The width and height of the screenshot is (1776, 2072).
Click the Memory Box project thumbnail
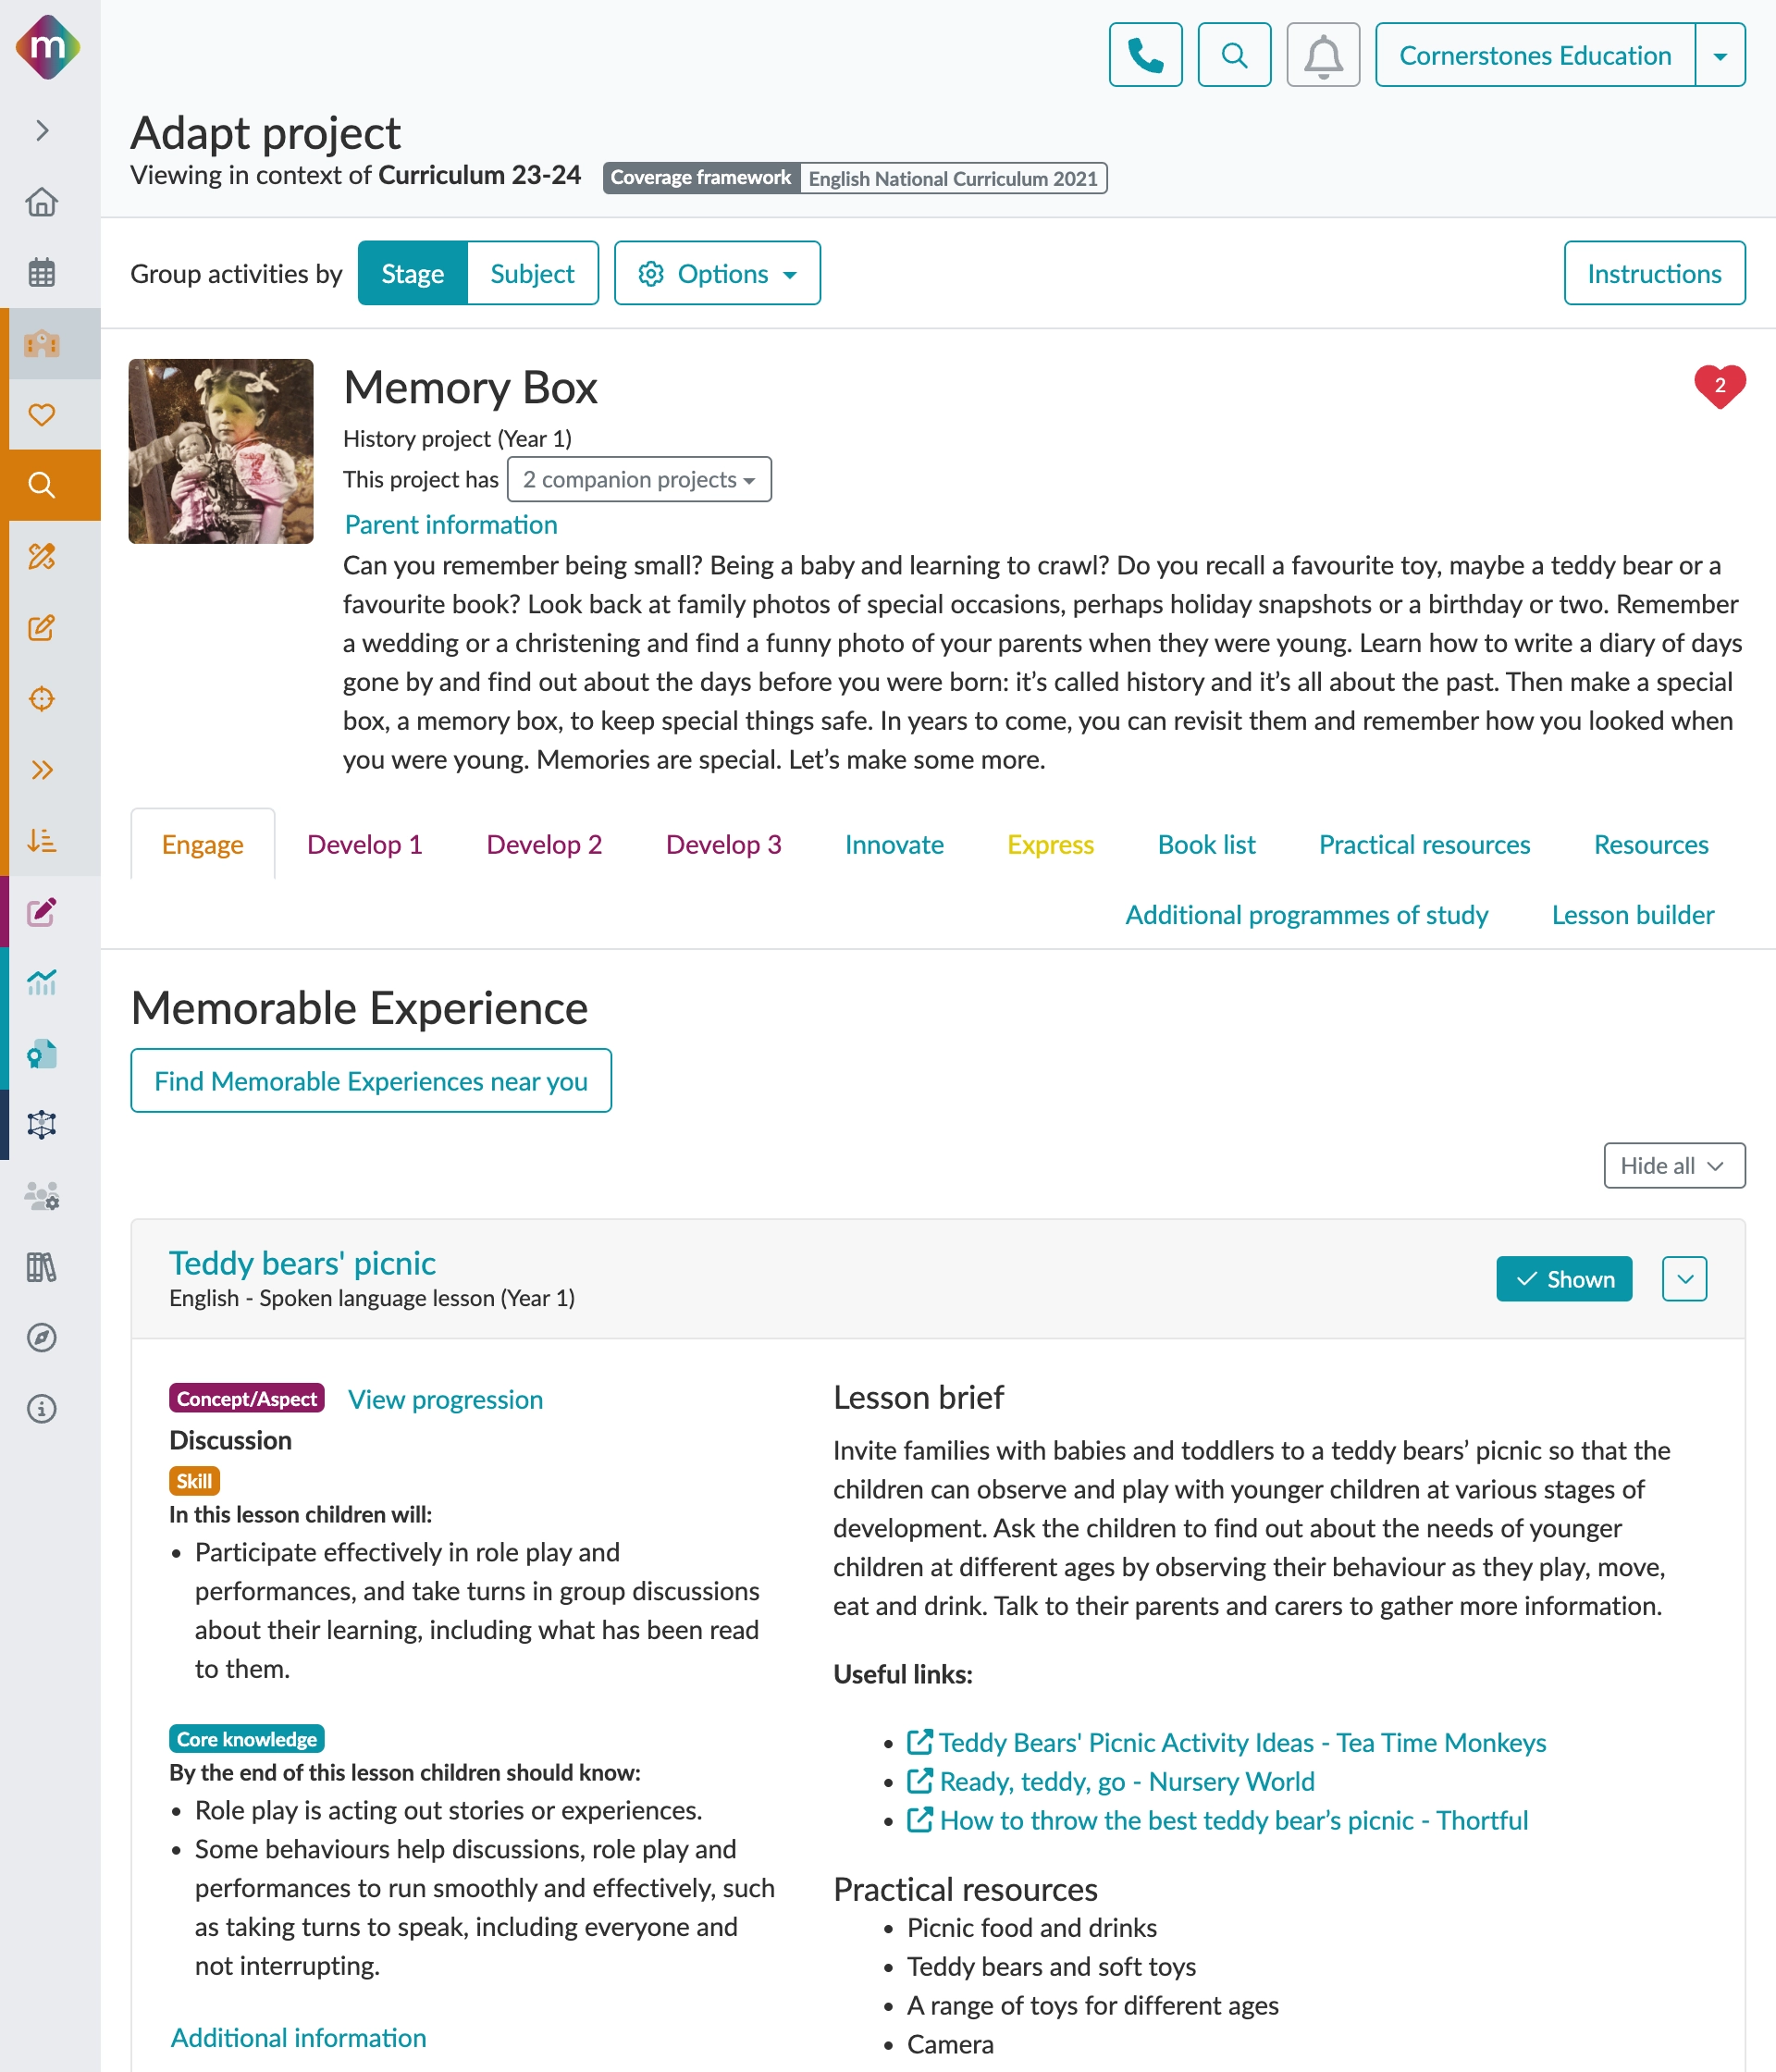221,452
